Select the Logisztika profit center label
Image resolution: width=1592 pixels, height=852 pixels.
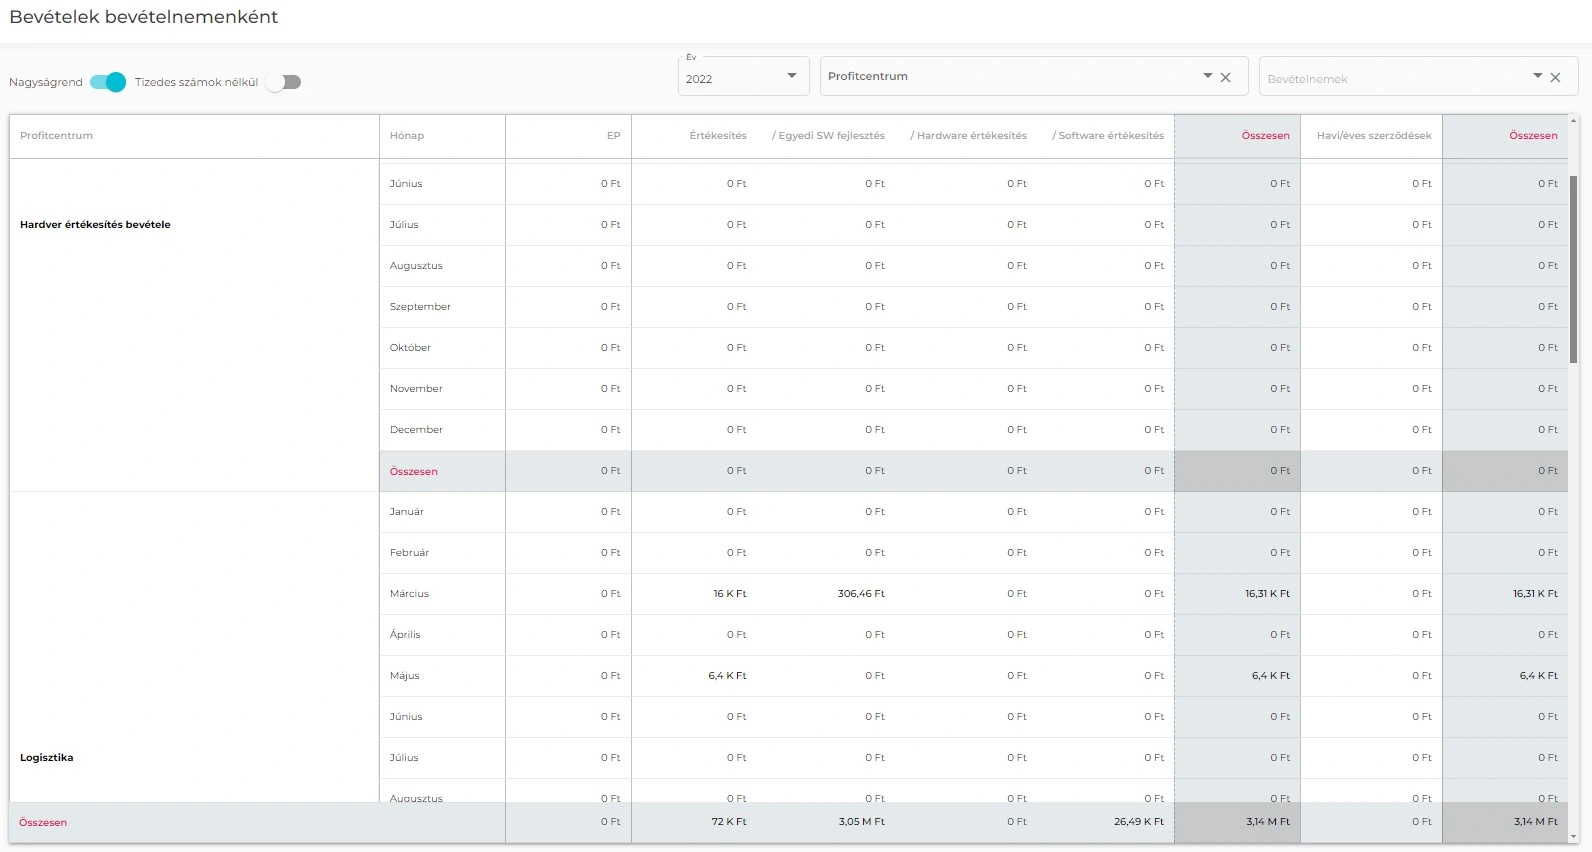click(47, 758)
